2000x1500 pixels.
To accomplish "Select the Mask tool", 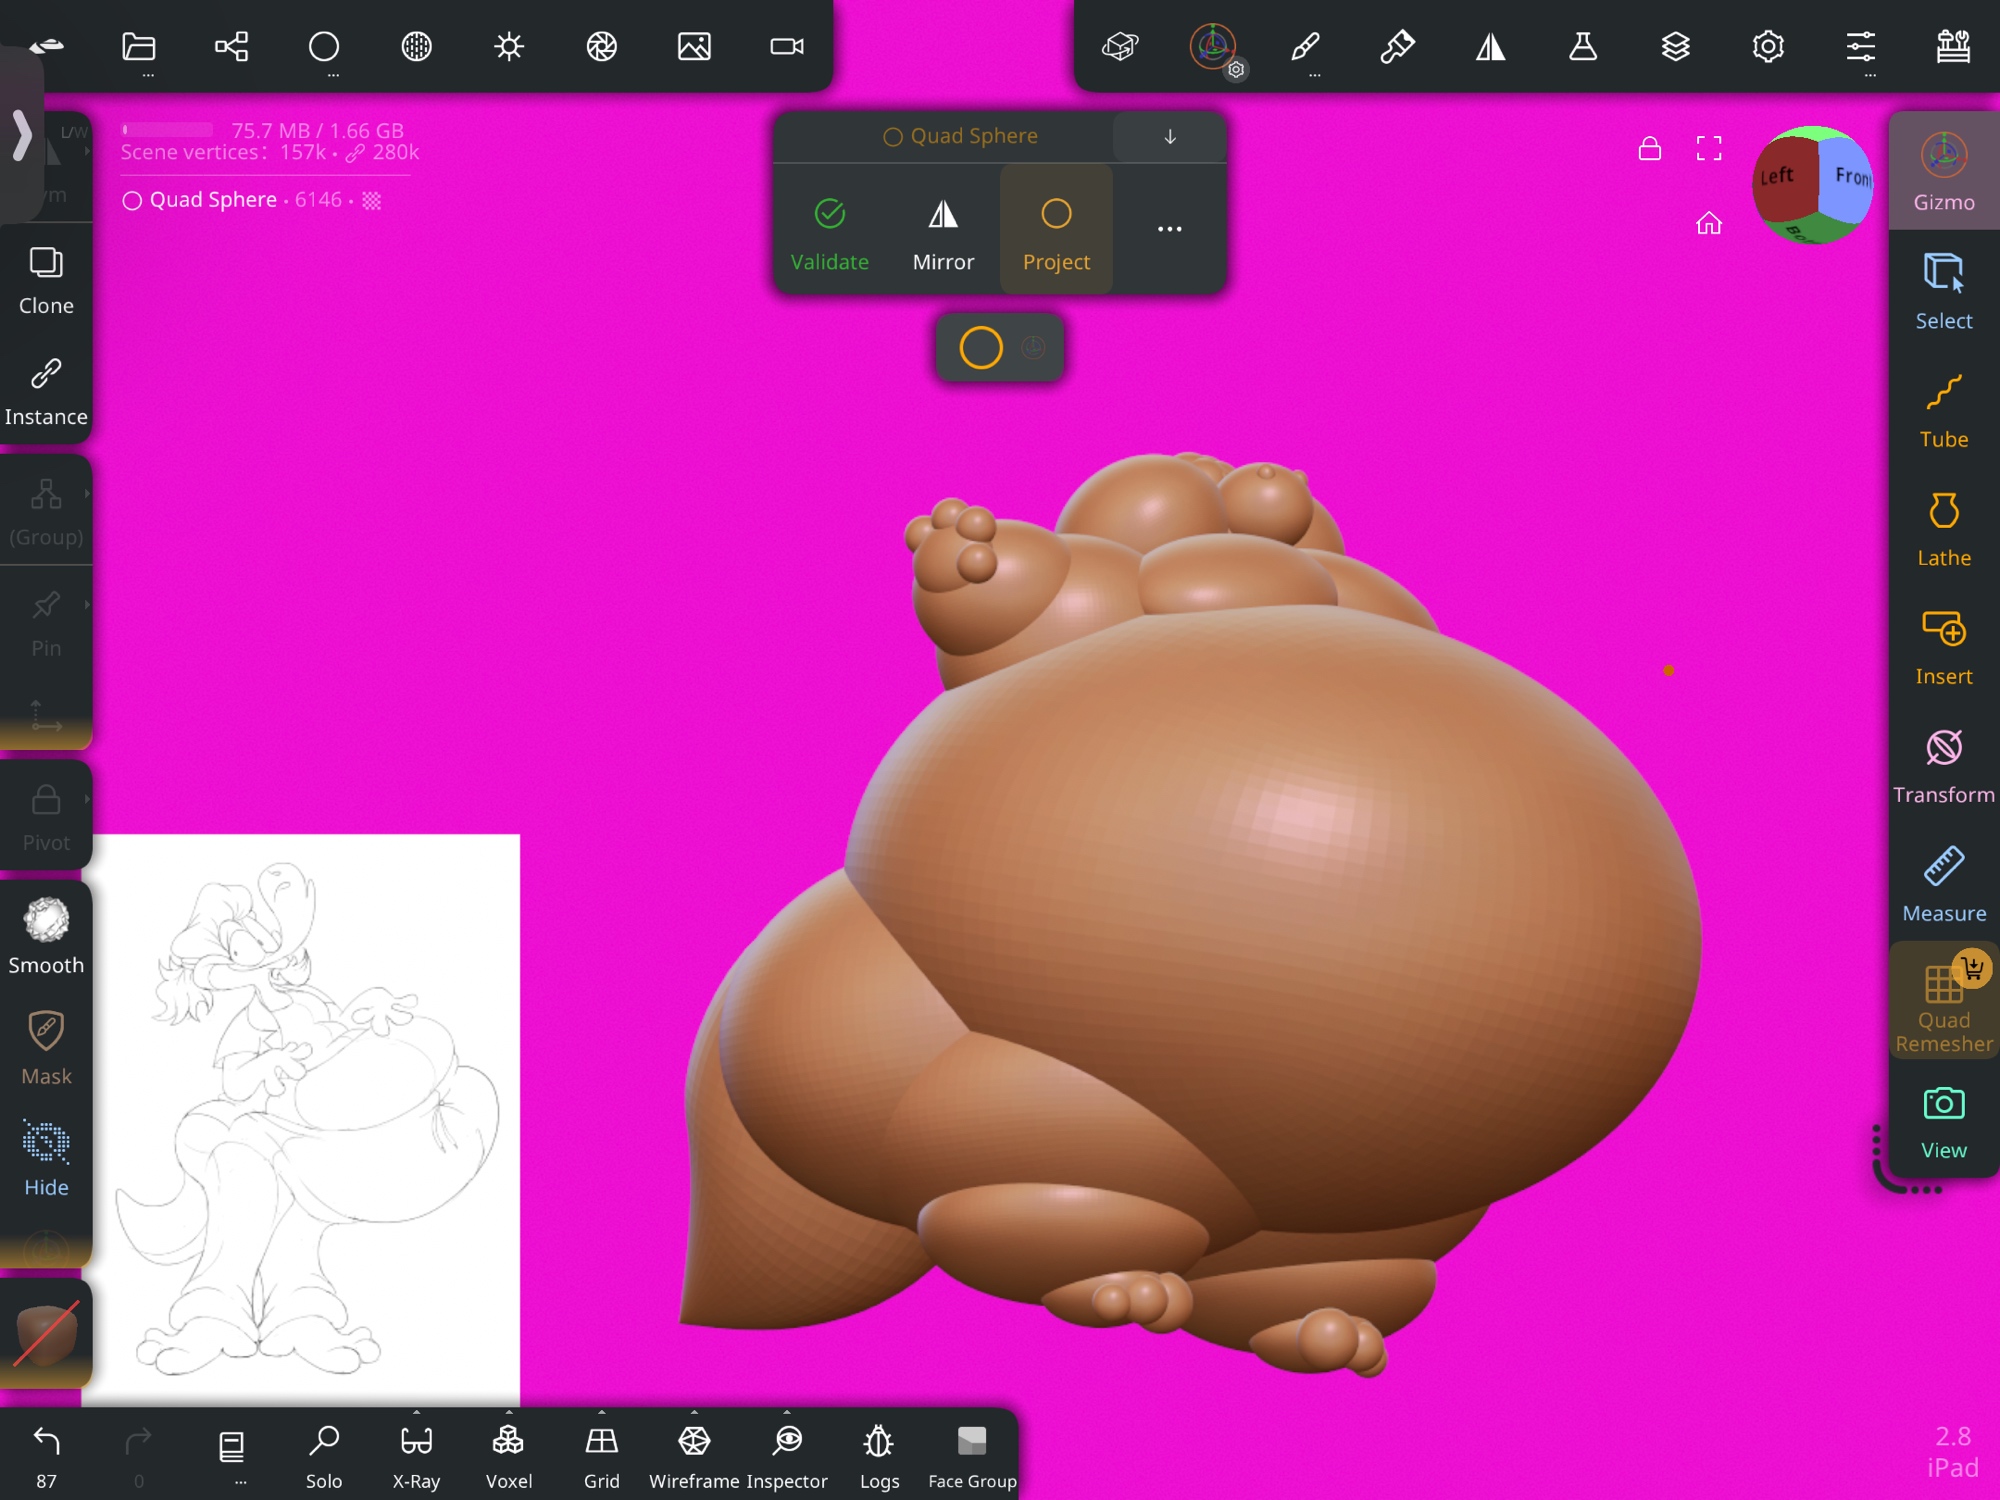I will [x=46, y=1047].
